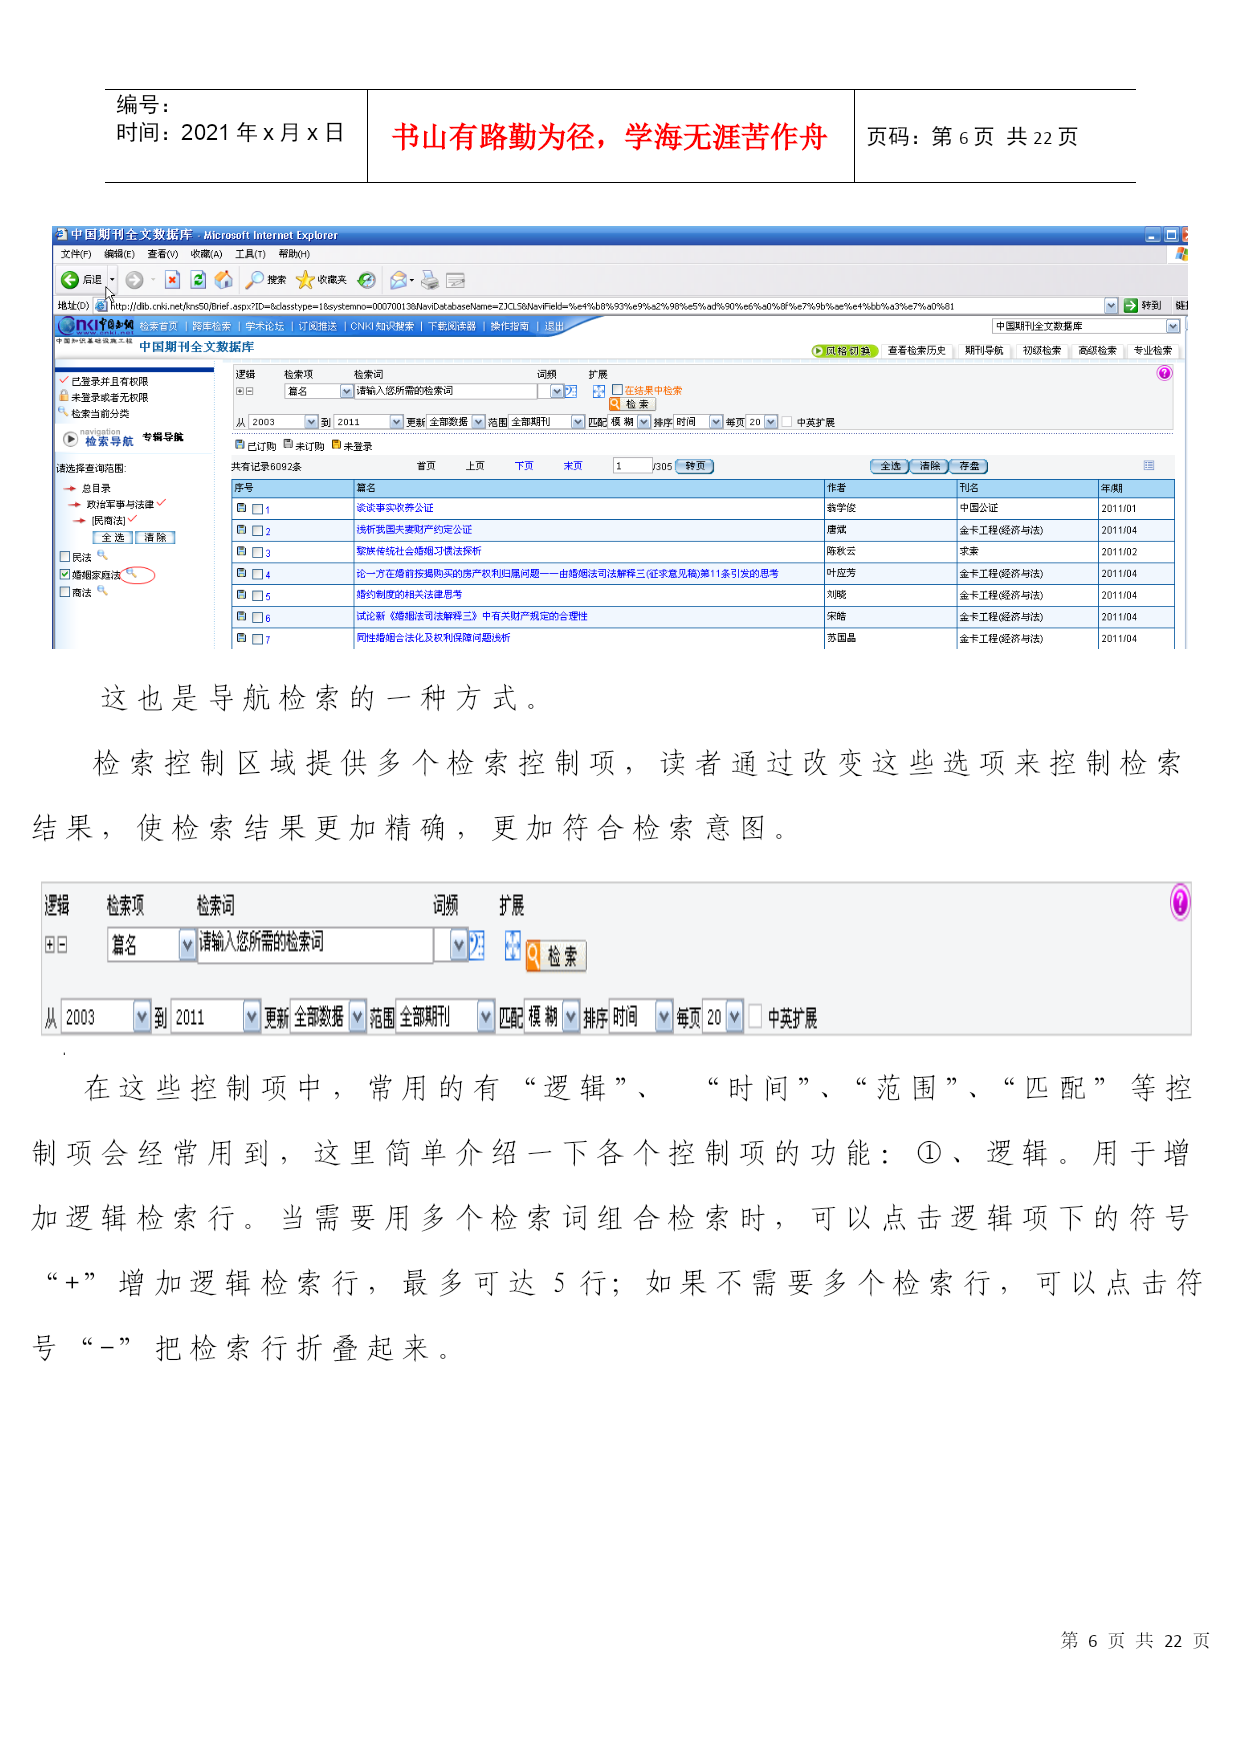Open the 编辑(E) menu
Image resolution: width=1241 pixels, height=1755 pixels.
coord(119,254)
